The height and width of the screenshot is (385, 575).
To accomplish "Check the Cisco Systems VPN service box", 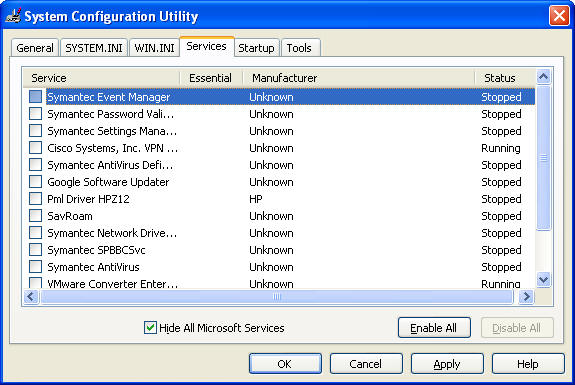I will pos(36,148).
